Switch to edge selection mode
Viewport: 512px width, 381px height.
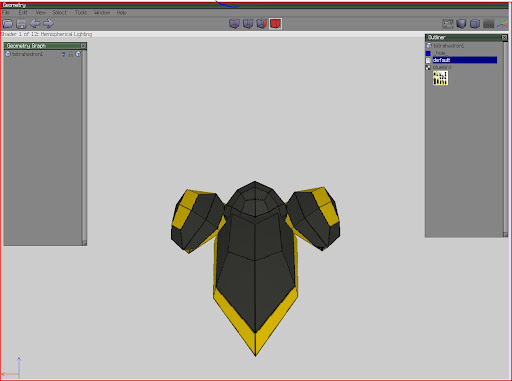248,24
